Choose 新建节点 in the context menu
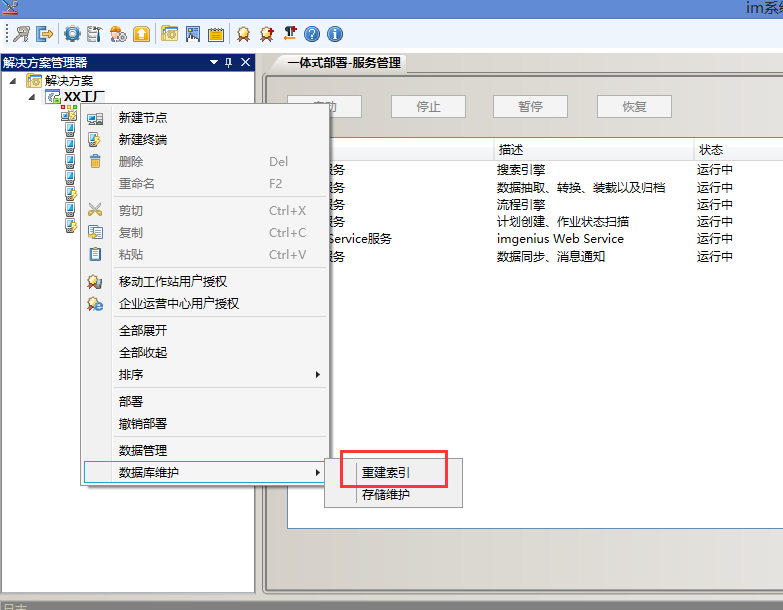Image resolution: width=783 pixels, height=610 pixels. 143,118
